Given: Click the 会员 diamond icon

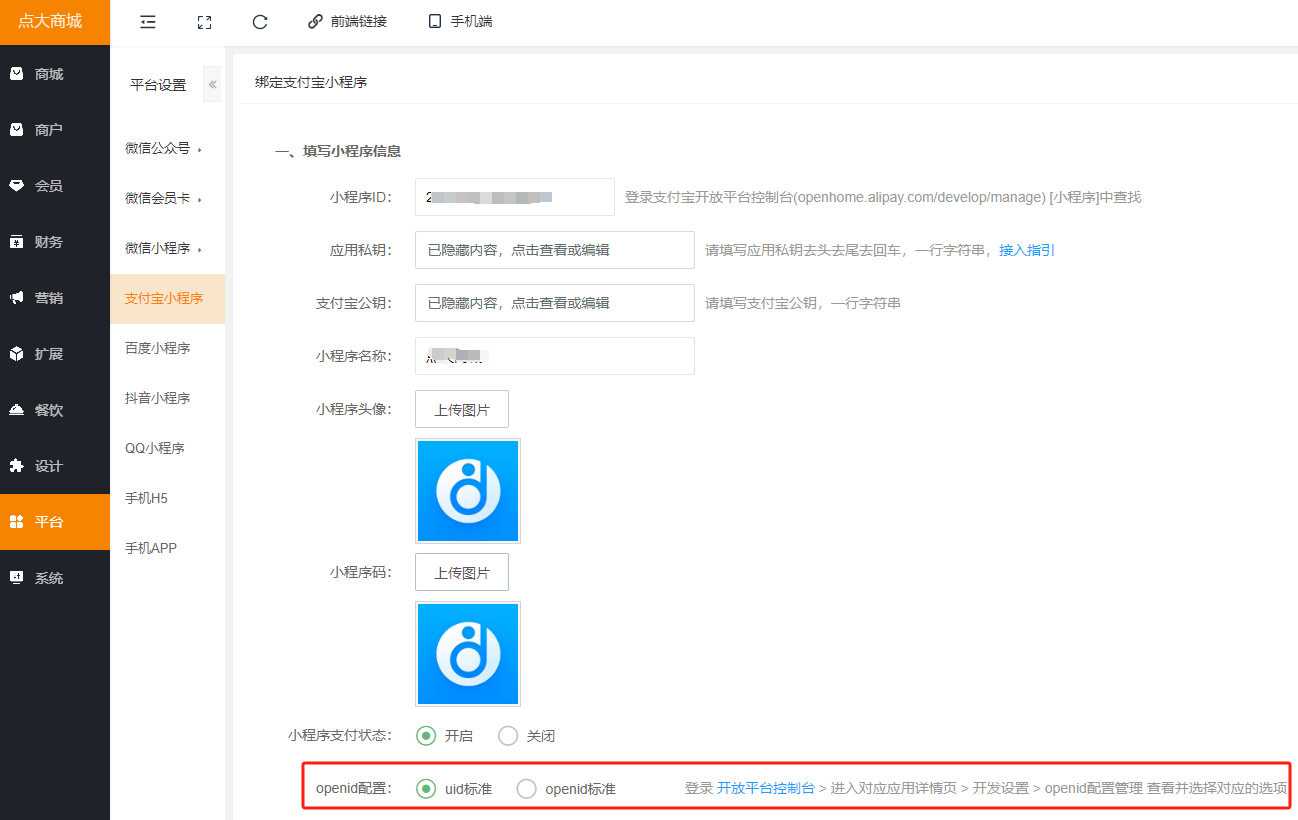Looking at the screenshot, I should tap(16, 185).
